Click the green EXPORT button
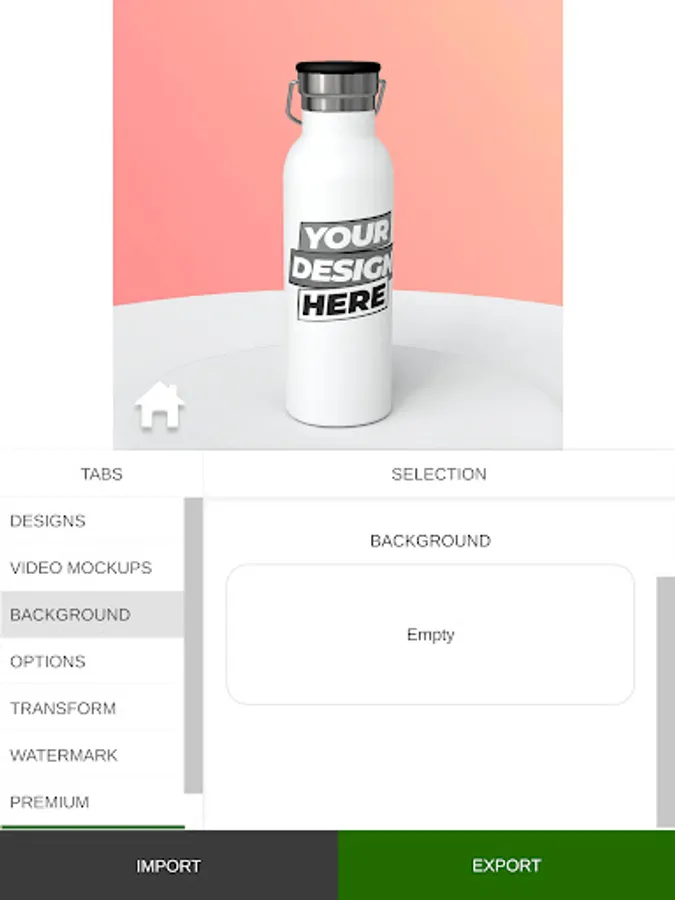 [x=507, y=866]
